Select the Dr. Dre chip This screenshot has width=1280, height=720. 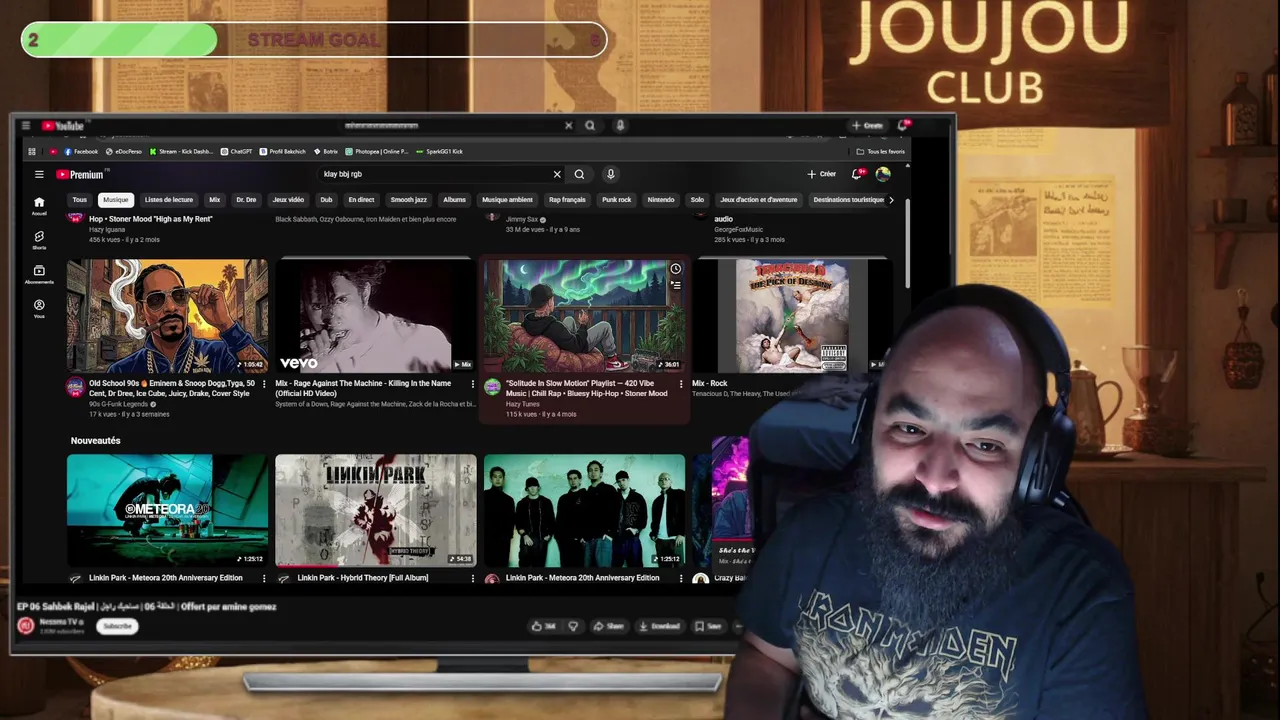click(x=246, y=200)
